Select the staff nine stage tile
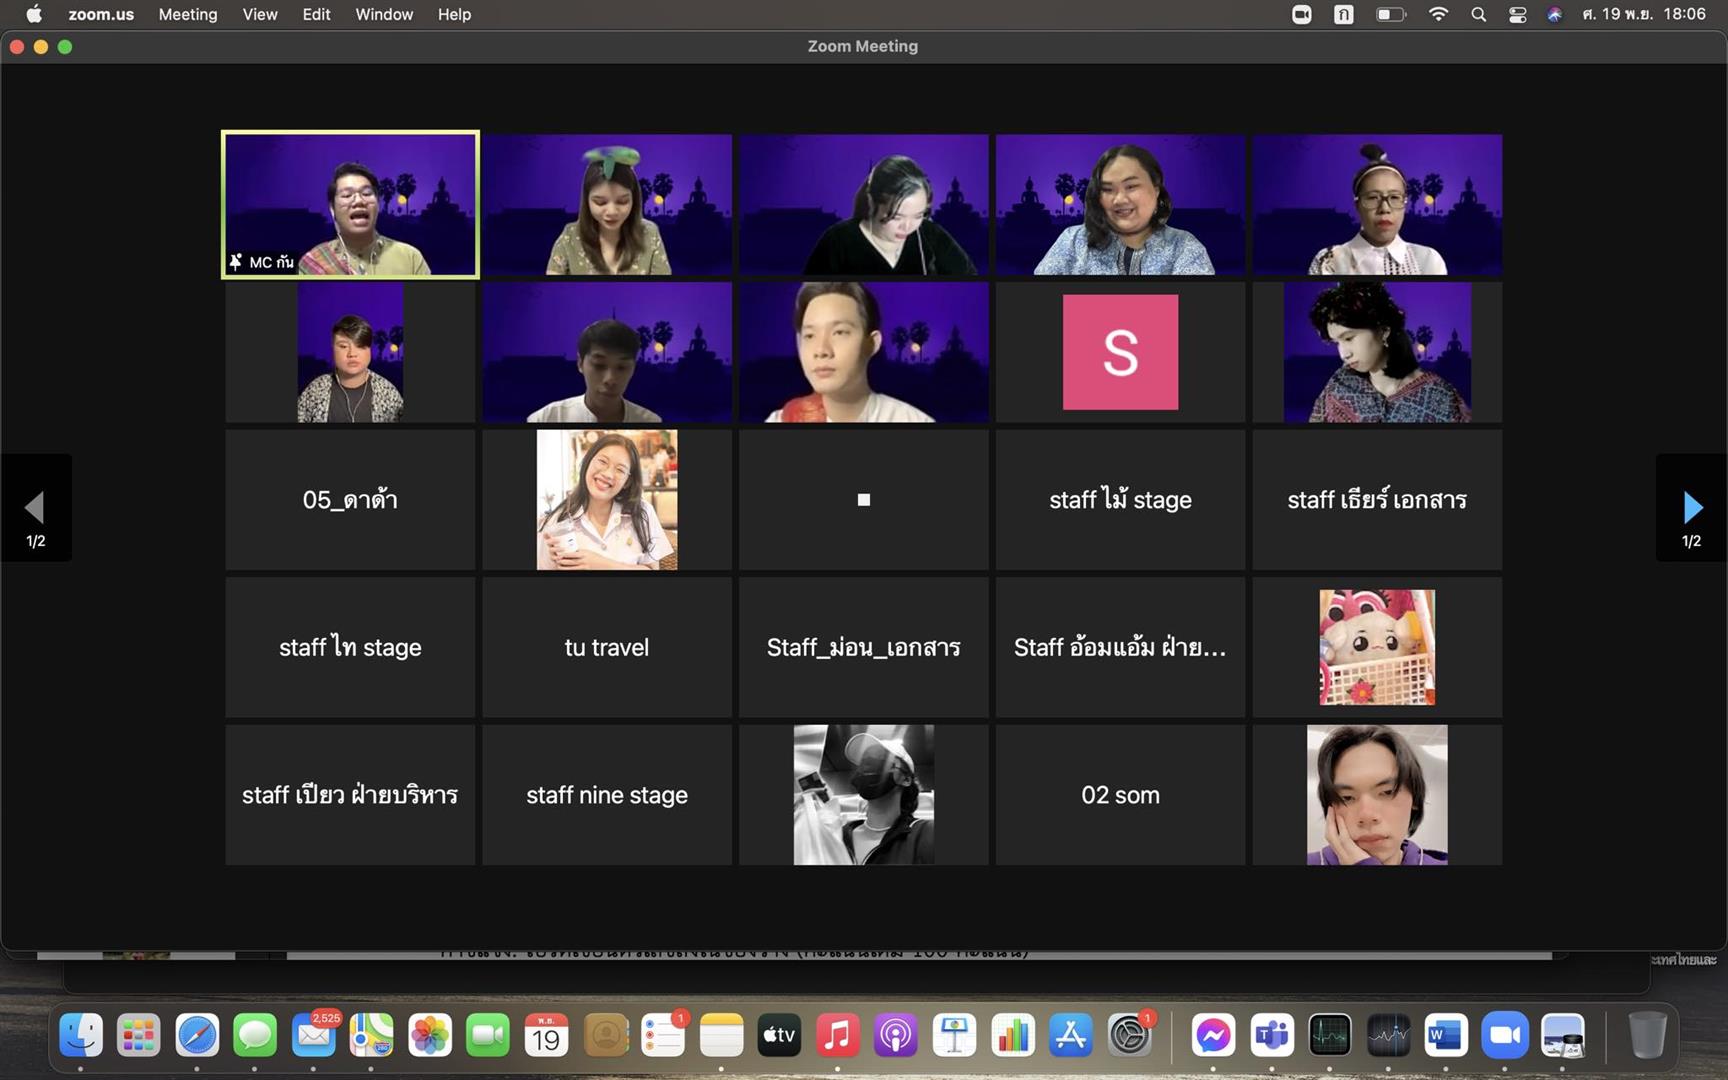This screenshot has height=1080, width=1728. 607,795
